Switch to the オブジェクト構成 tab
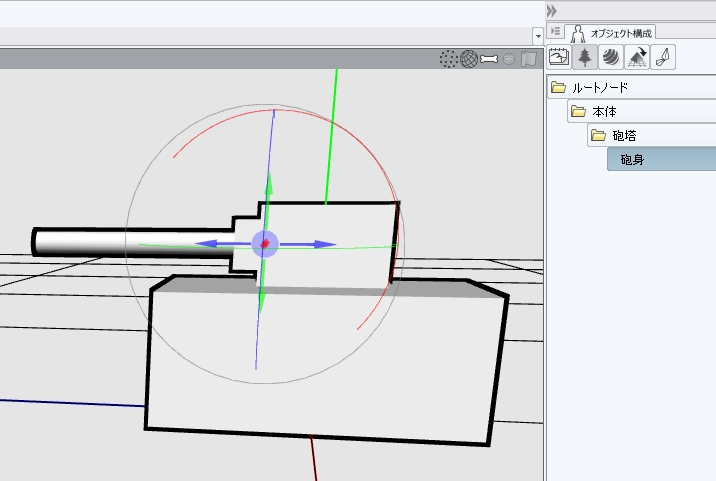The image size is (716, 481). point(611,32)
